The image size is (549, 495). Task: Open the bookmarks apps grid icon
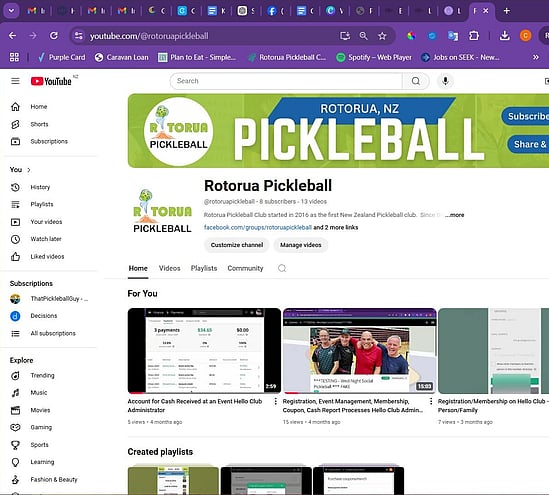tap(14, 57)
